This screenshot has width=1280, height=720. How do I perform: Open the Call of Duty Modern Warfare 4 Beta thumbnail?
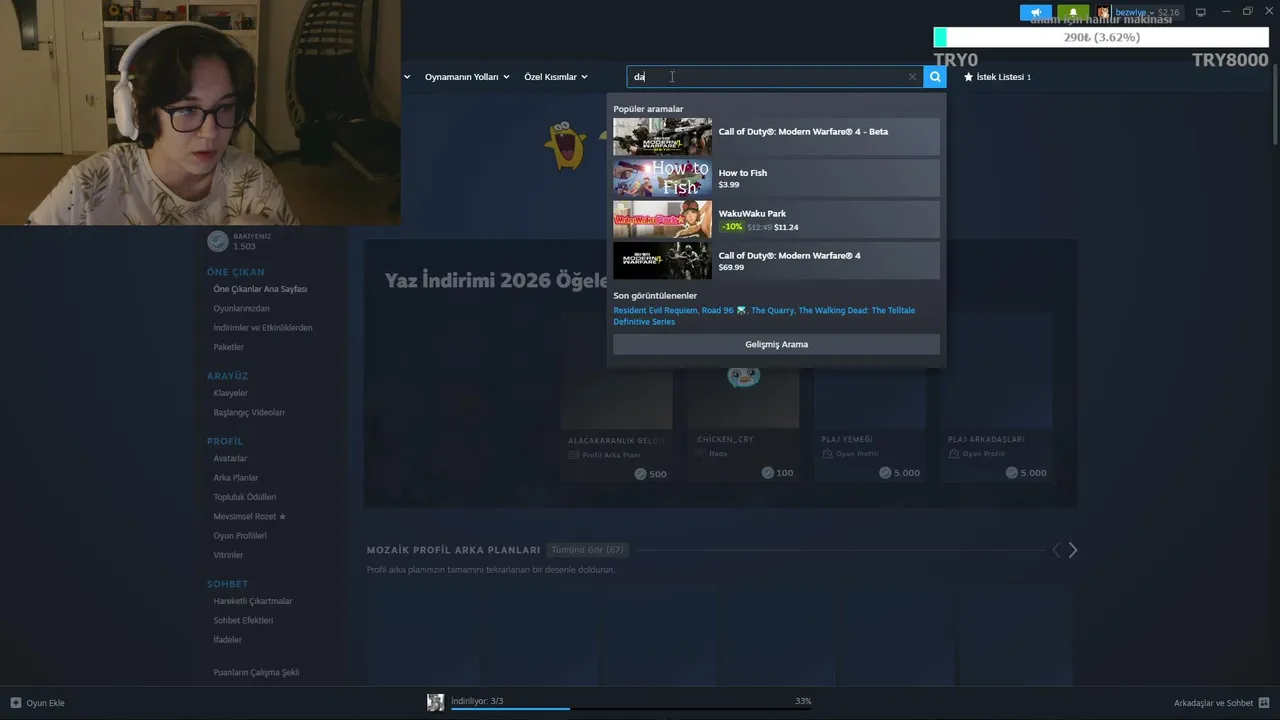pyautogui.click(x=662, y=137)
